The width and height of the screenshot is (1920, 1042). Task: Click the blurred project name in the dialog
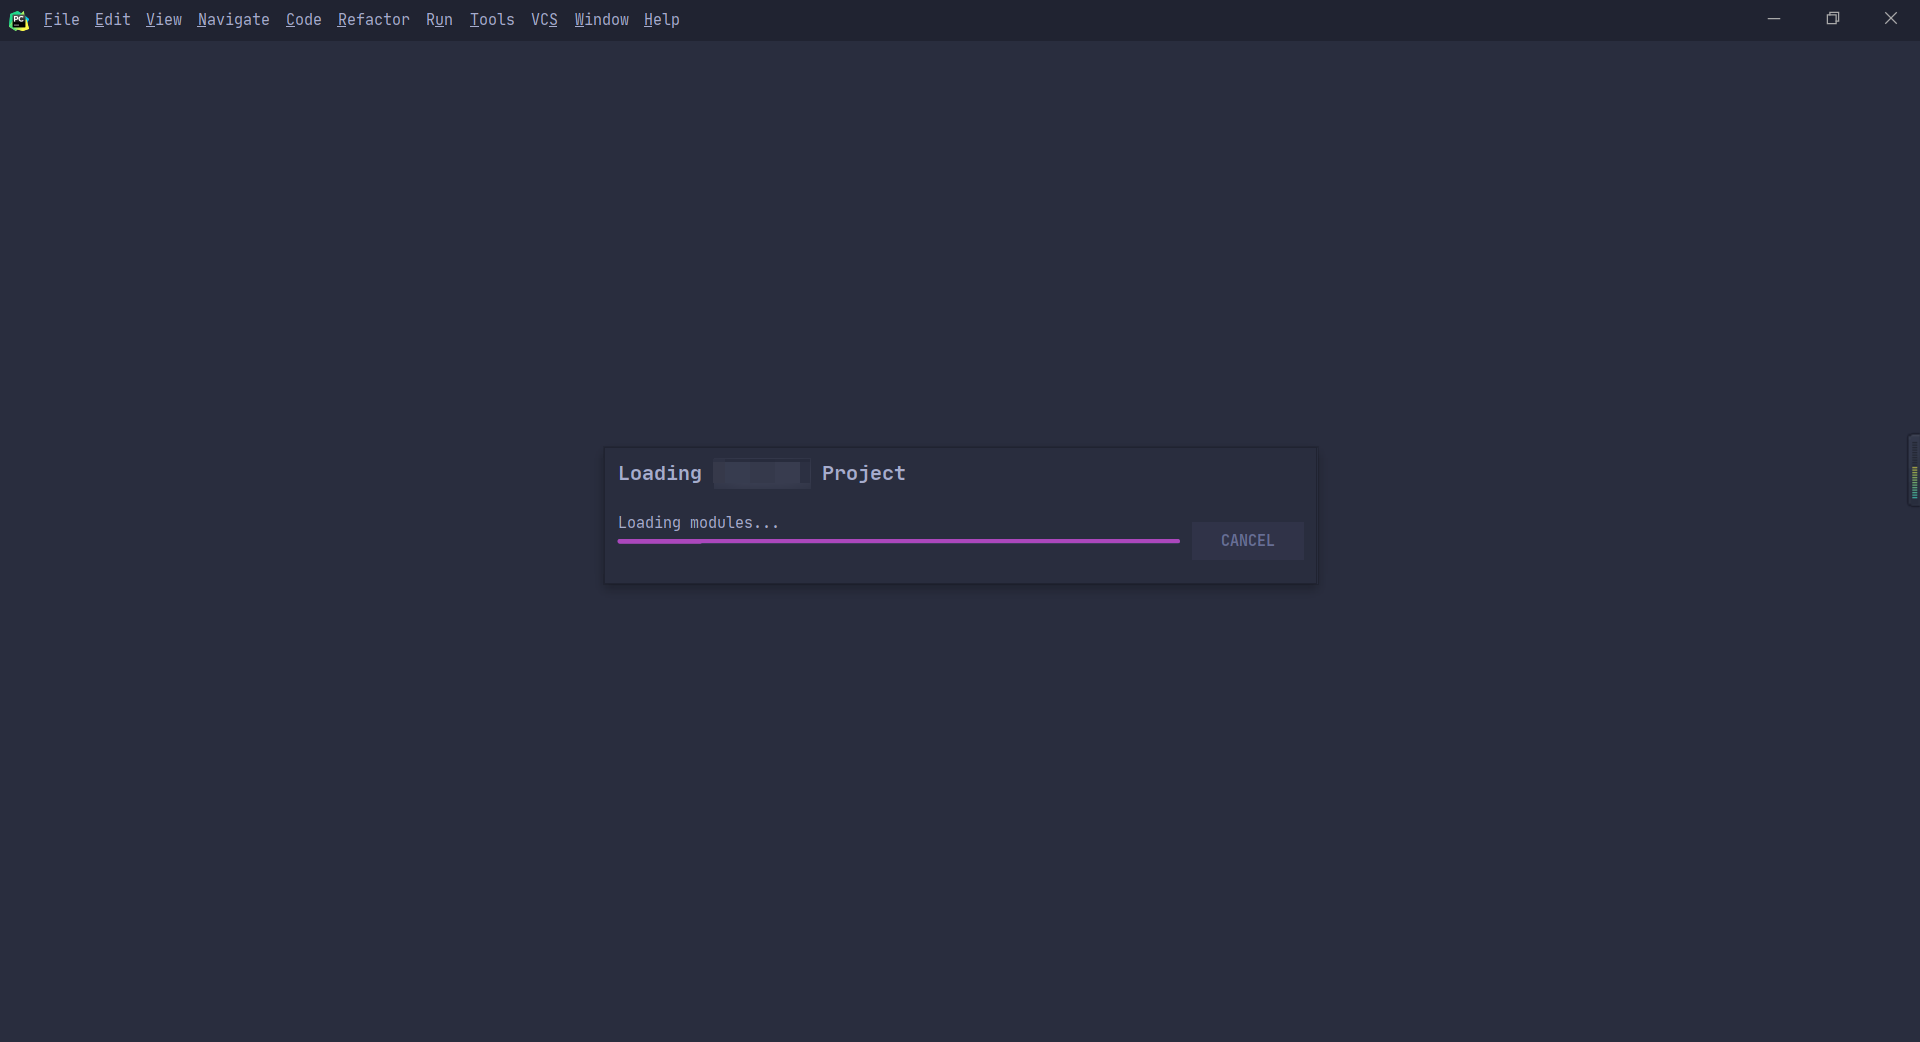coord(761,473)
